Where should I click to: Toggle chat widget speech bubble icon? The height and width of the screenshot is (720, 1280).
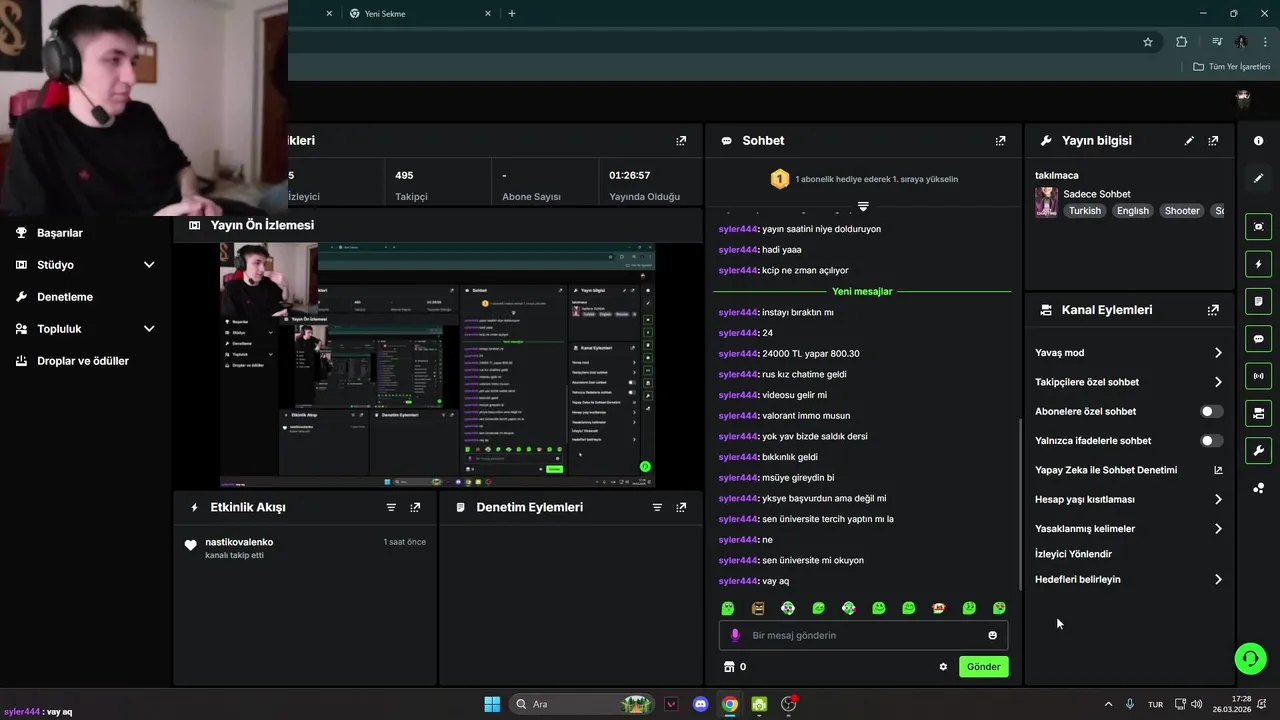pos(1258,339)
